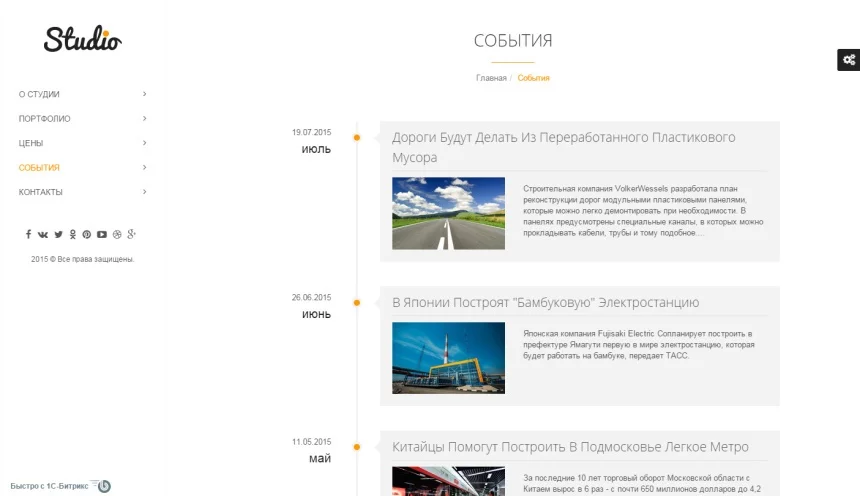This screenshot has height=496, width=860.
Task: Open the dark settings gears panel
Action: [x=848, y=60]
